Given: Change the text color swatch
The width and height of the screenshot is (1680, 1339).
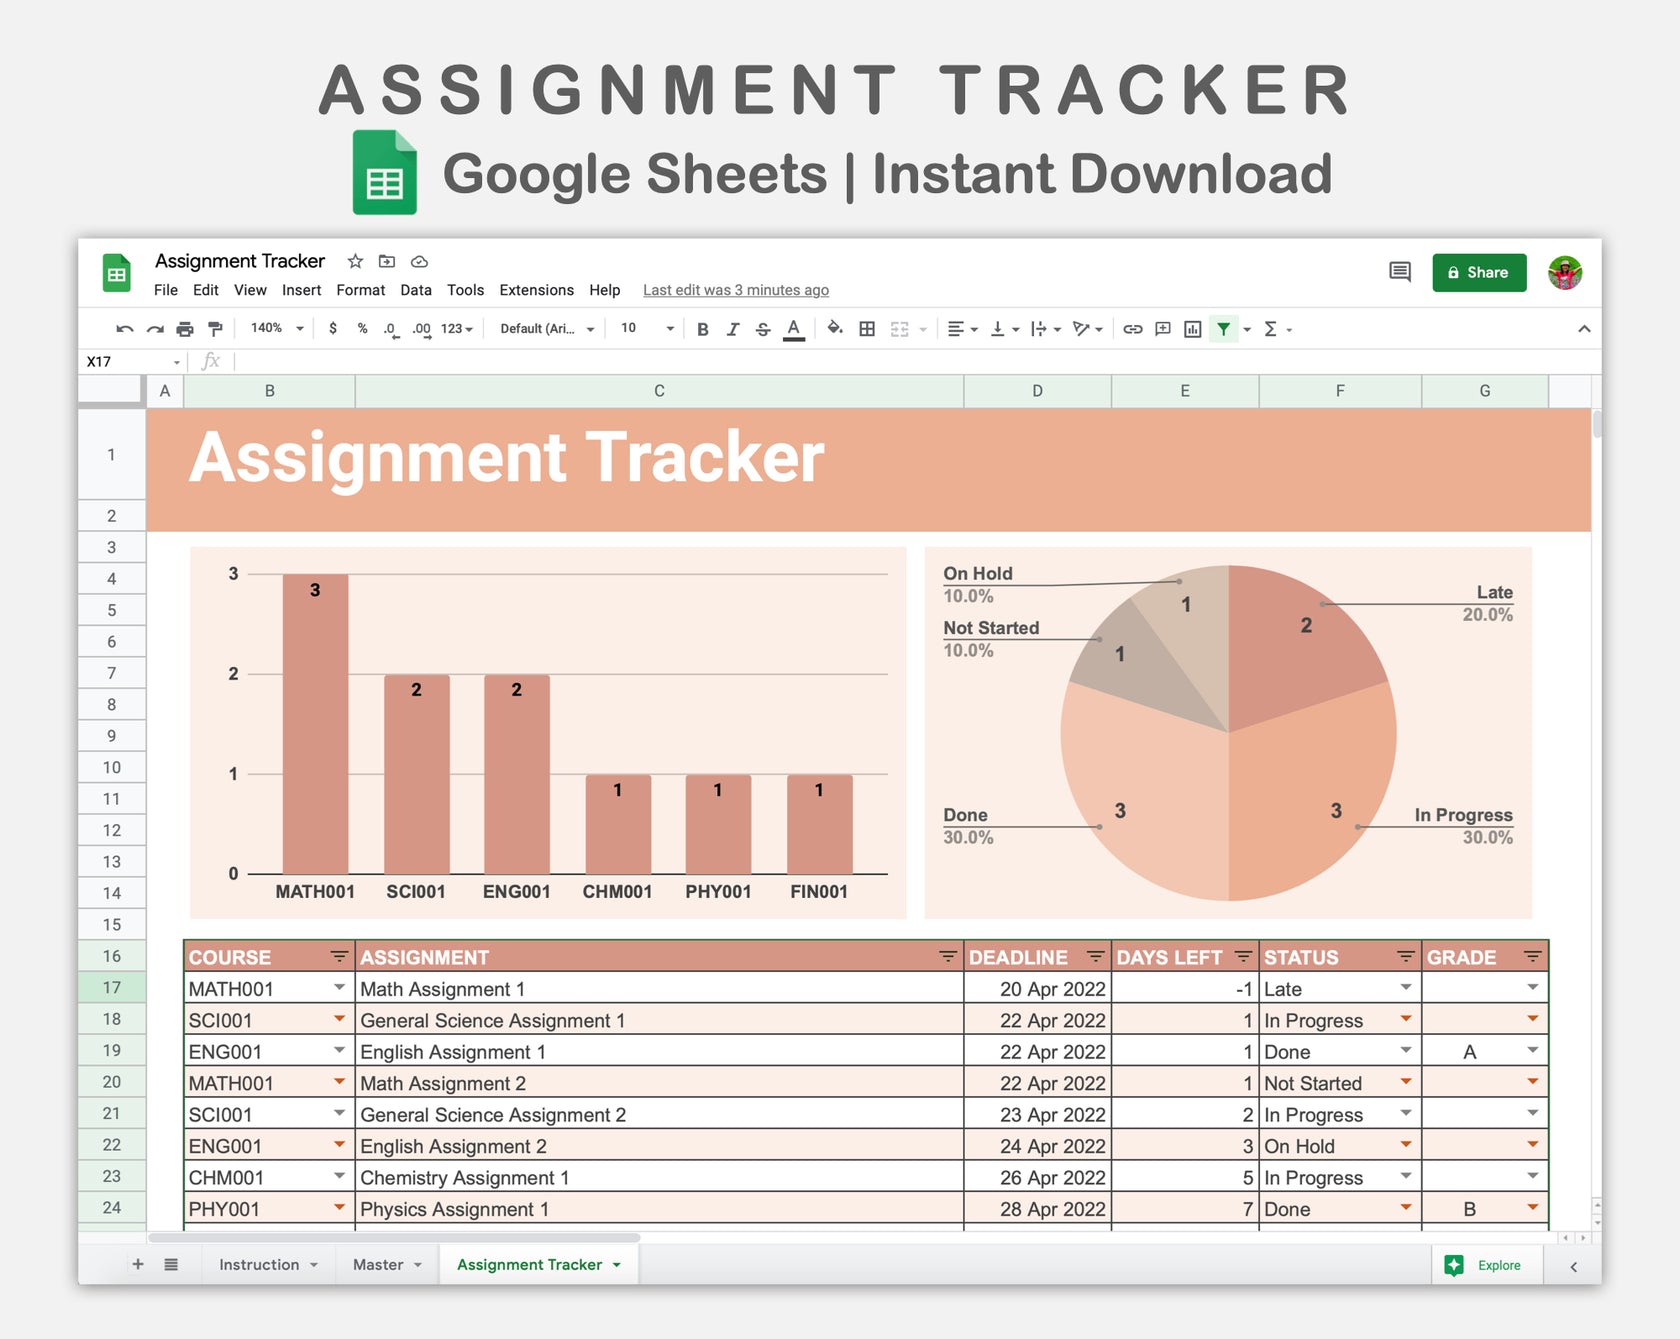Looking at the screenshot, I should click(794, 328).
